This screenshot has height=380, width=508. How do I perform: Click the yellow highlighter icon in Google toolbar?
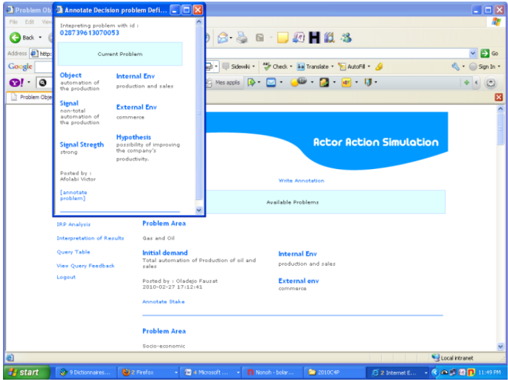378,67
